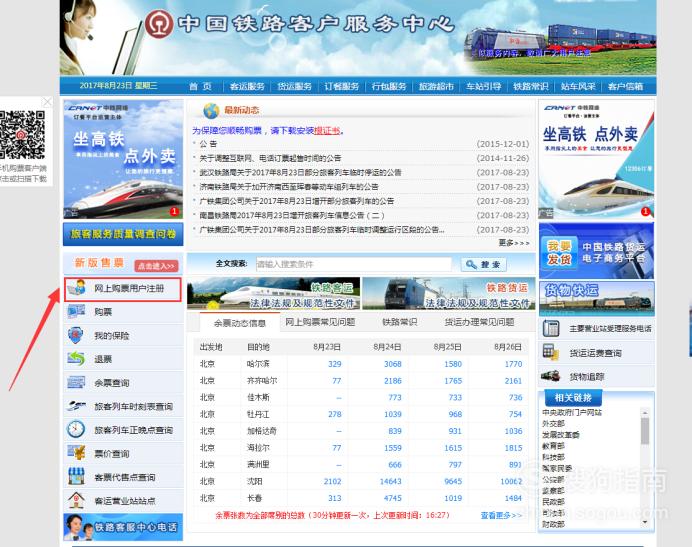Click the ticket purchase icon beside 购票
This screenshot has width=692, height=547.
(76, 312)
